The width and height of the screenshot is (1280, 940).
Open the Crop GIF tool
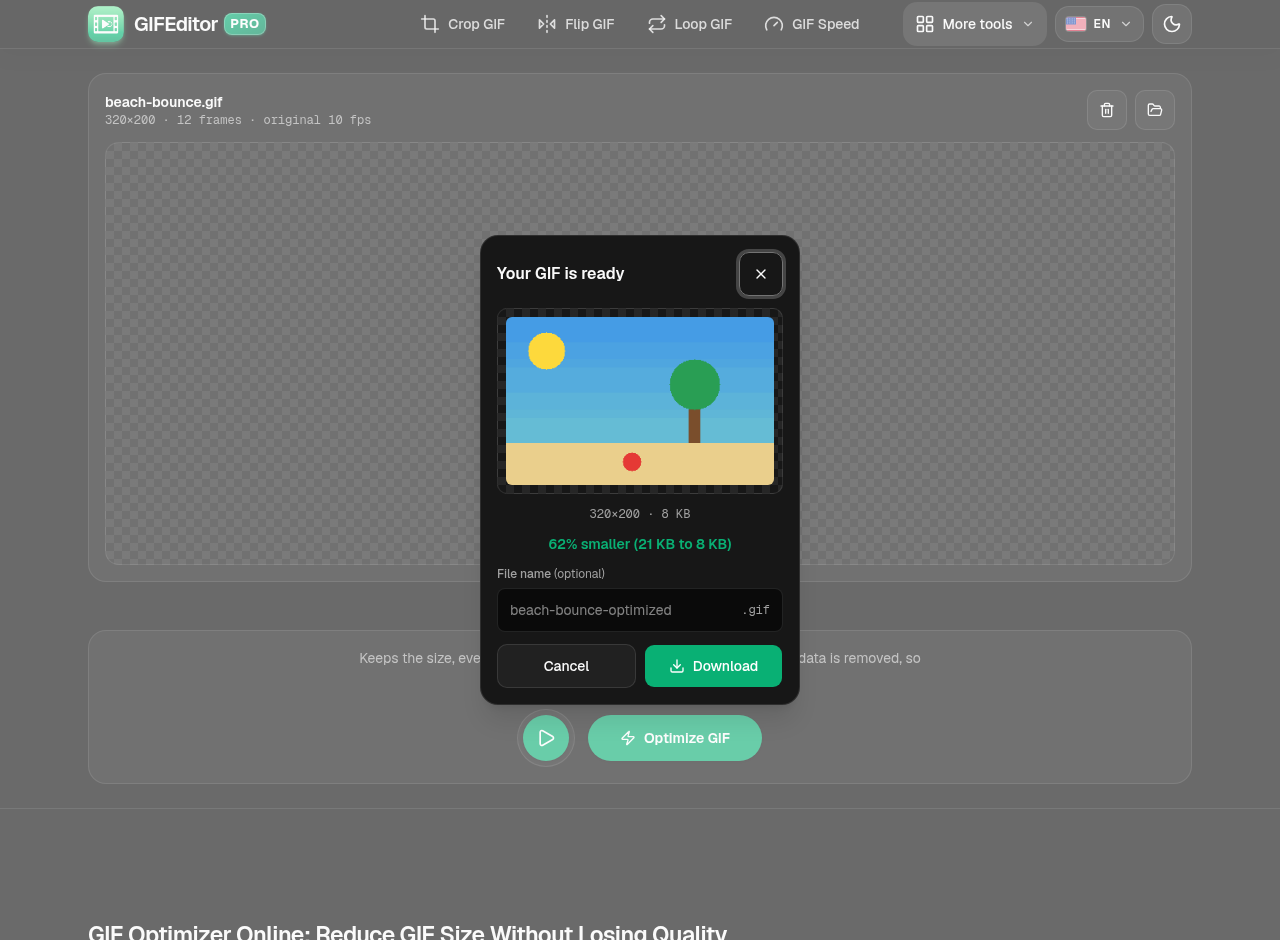[462, 24]
